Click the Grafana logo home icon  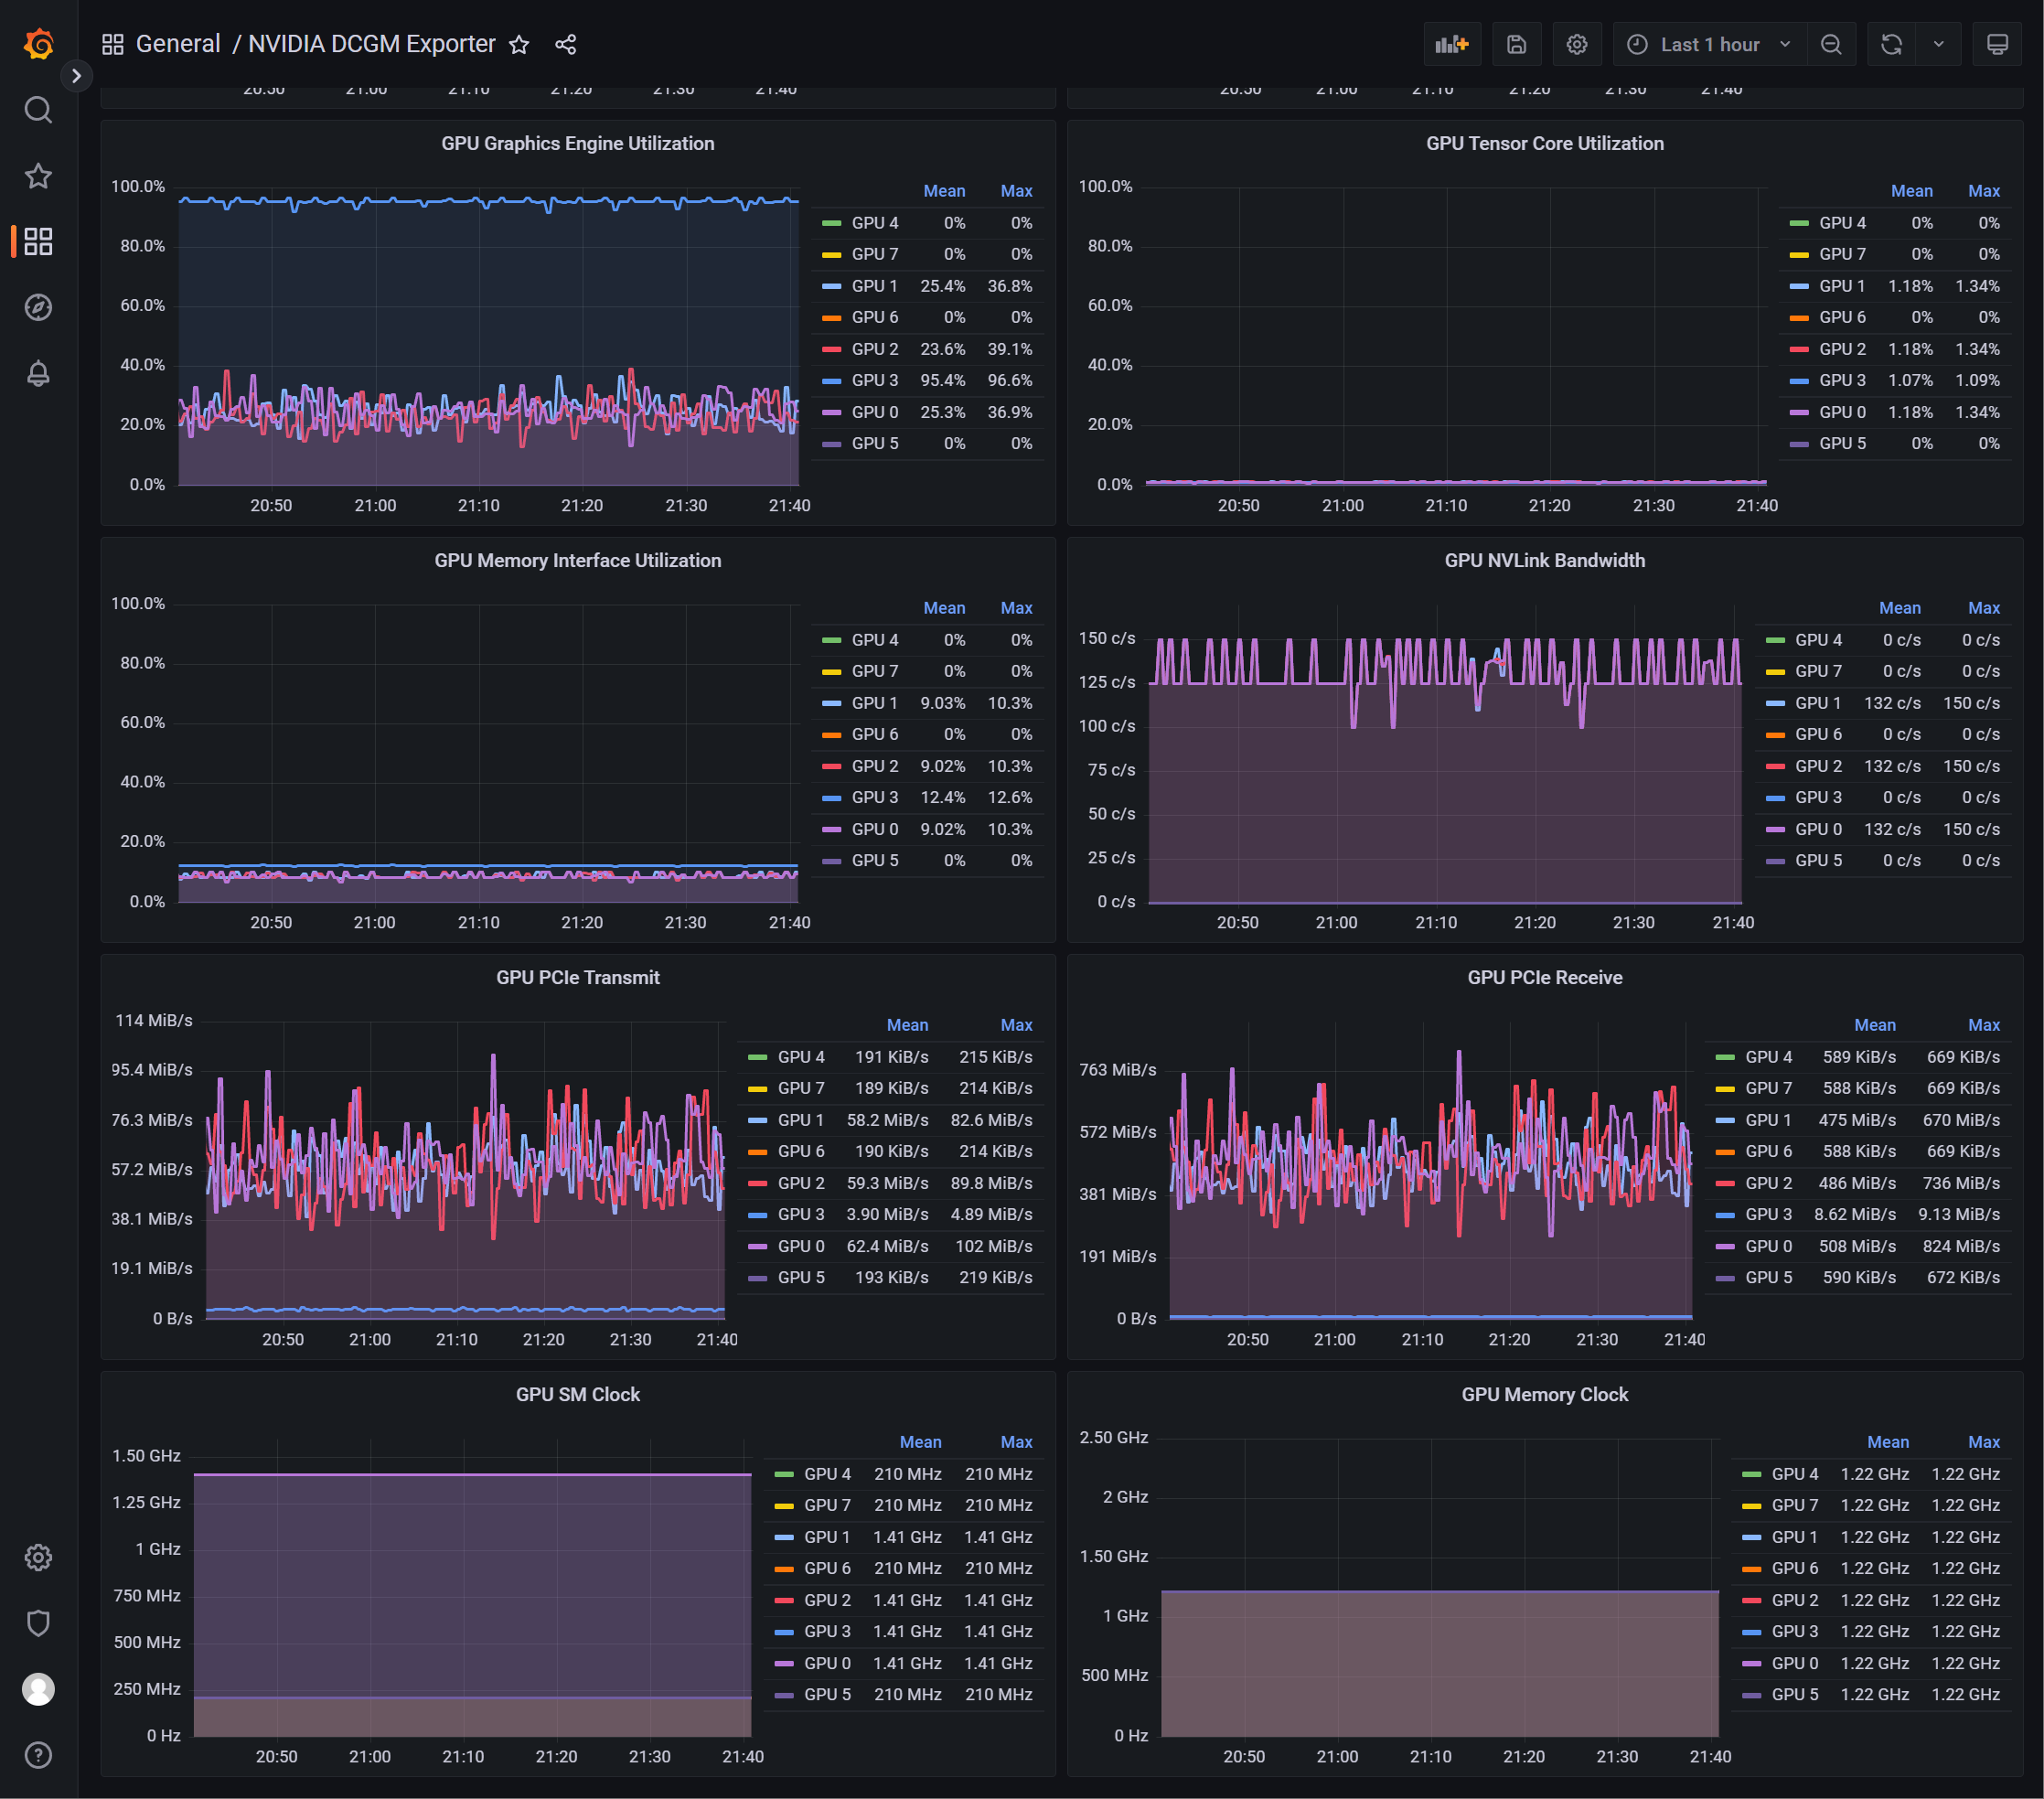tap(38, 44)
